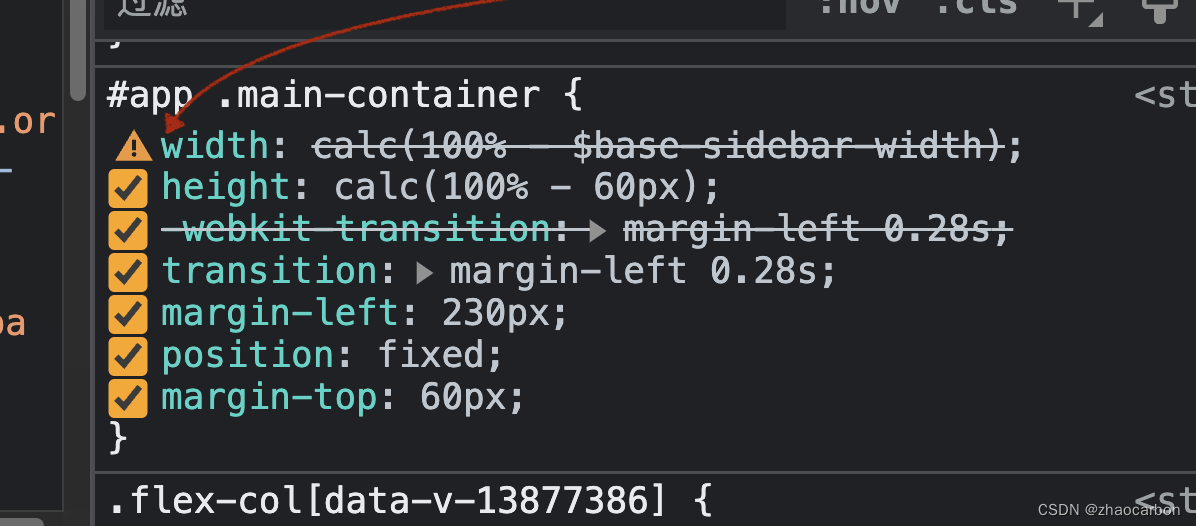The width and height of the screenshot is (1196, 526).
Task: Click the -webkit-transition property name
Action: (355, 230)
